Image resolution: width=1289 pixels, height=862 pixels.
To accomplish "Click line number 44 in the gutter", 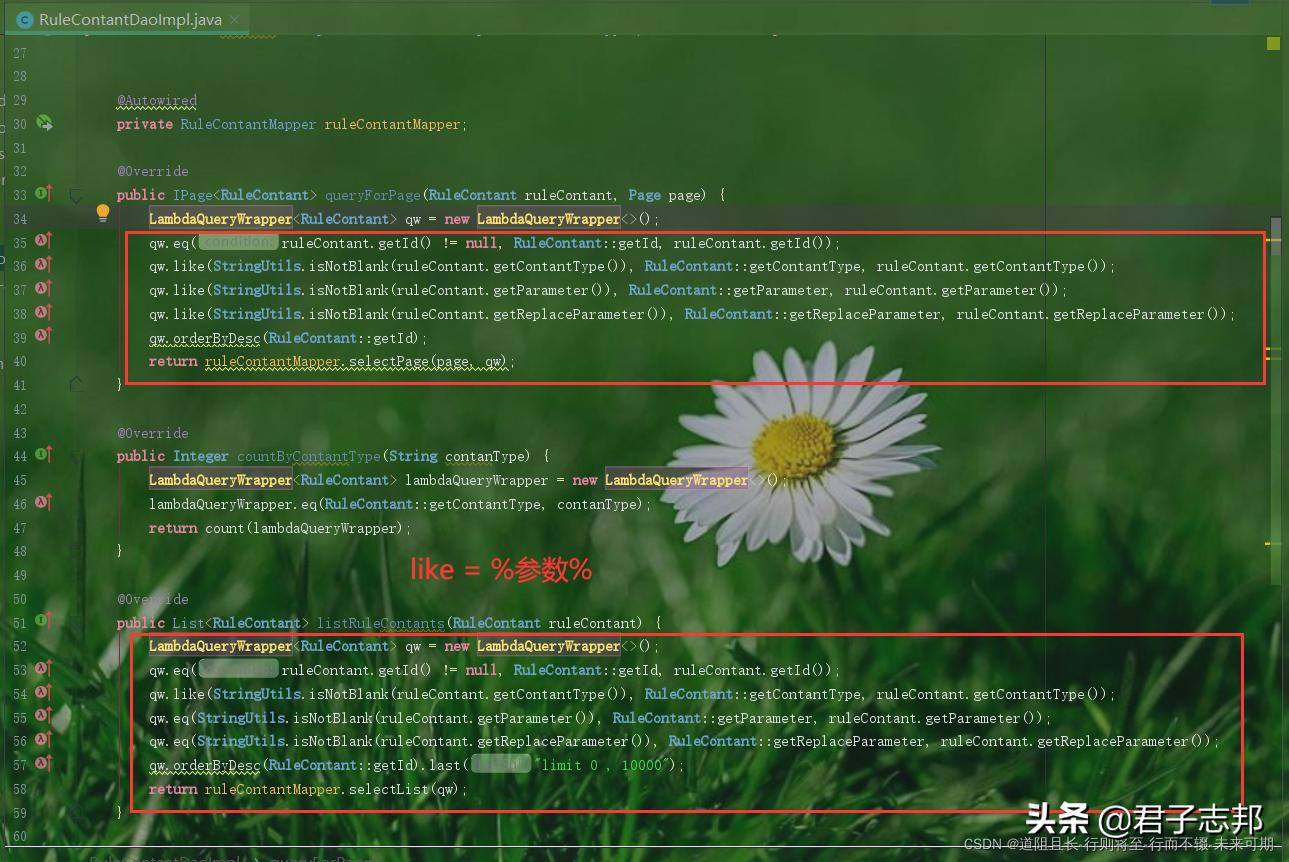I will point(21,455).
